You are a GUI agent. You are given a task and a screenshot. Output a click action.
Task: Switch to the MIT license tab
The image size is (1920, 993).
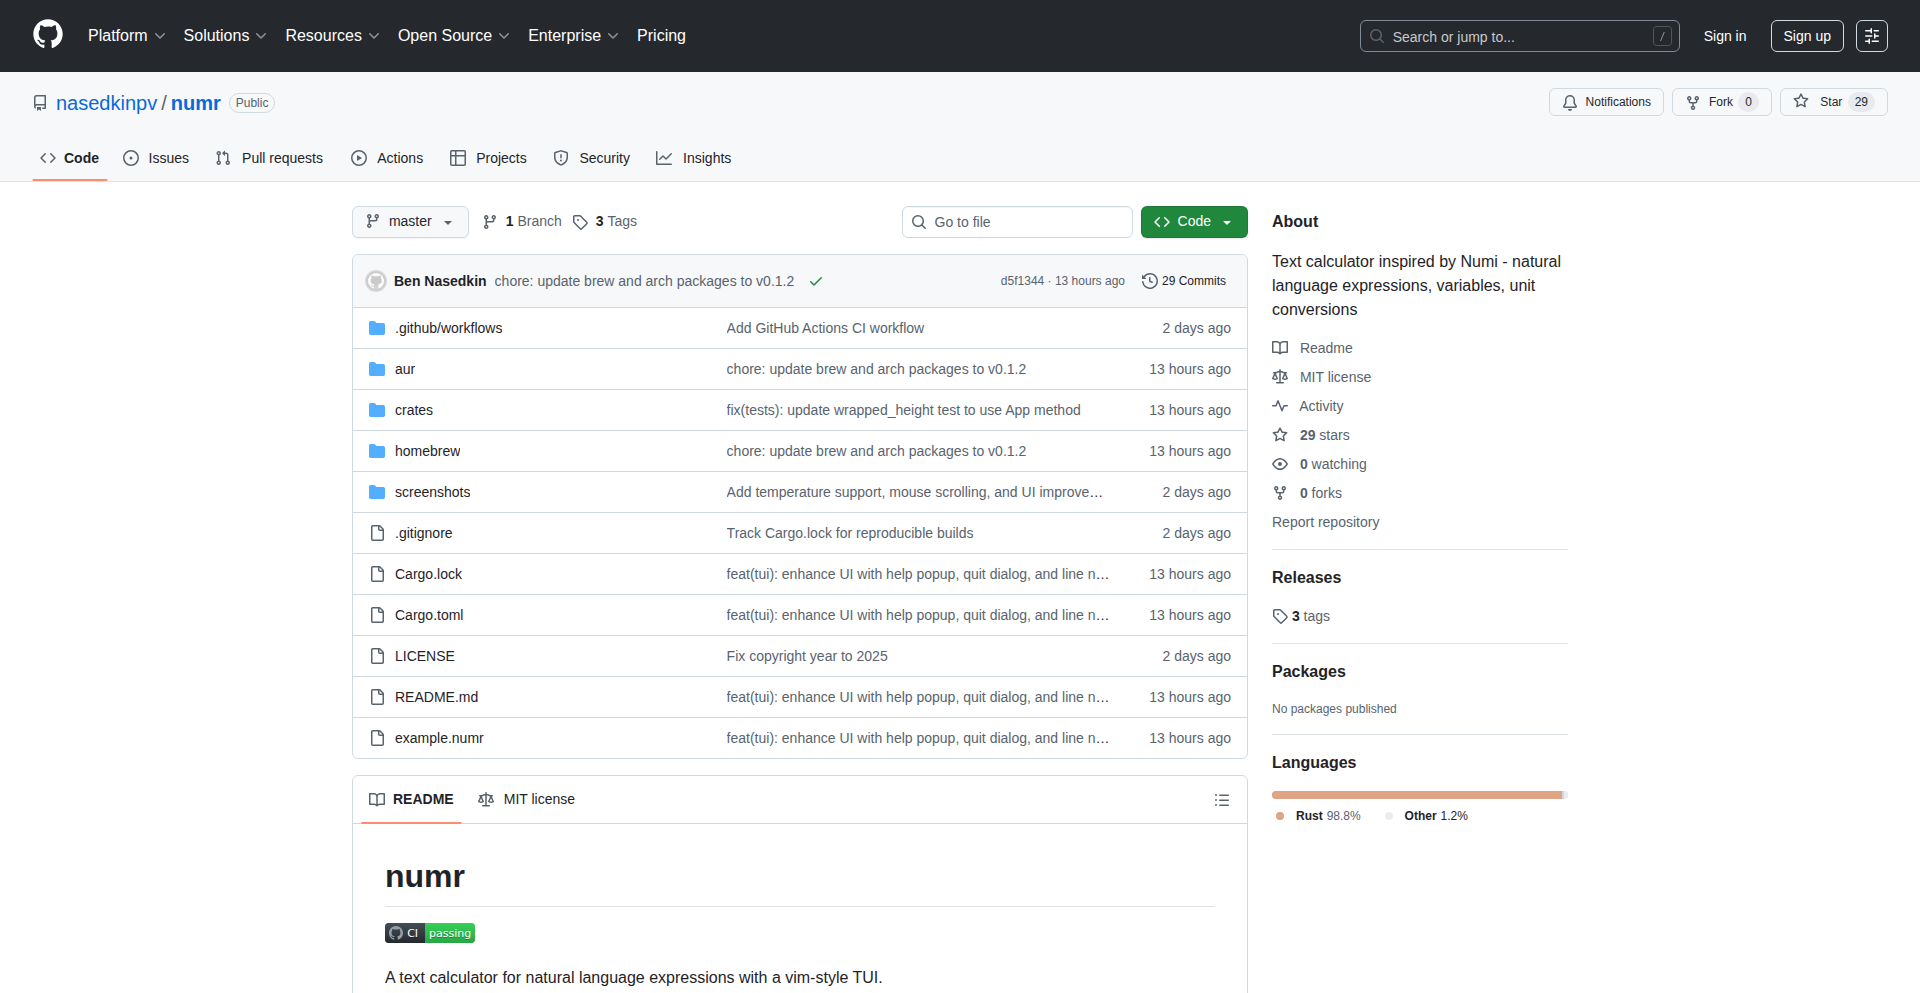(527, 799)
